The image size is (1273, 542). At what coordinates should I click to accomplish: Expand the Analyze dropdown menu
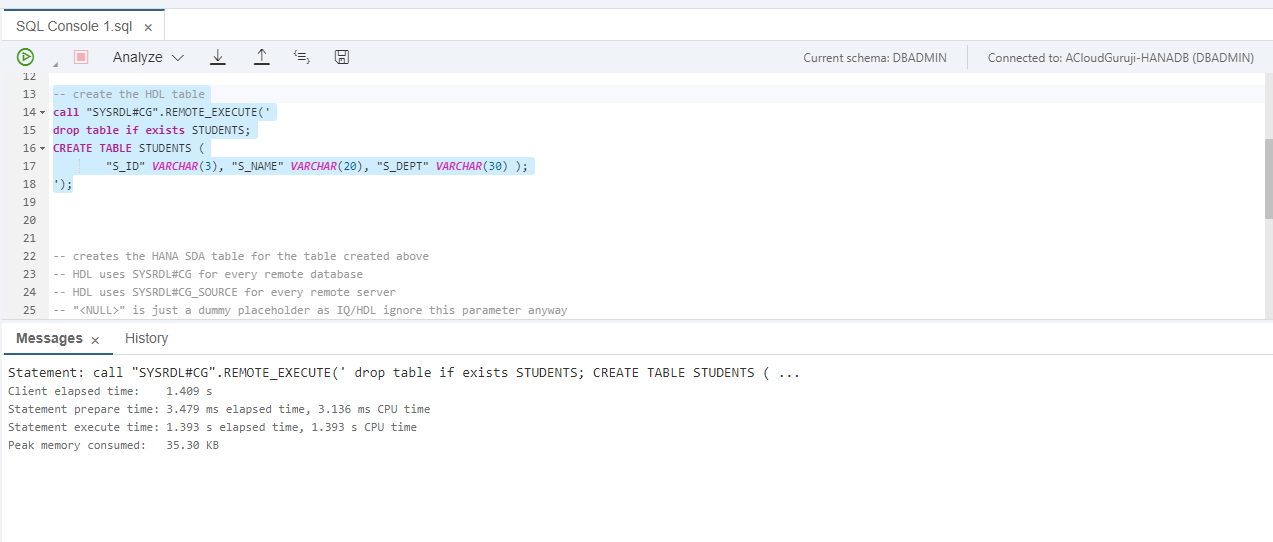pos(148,57)
